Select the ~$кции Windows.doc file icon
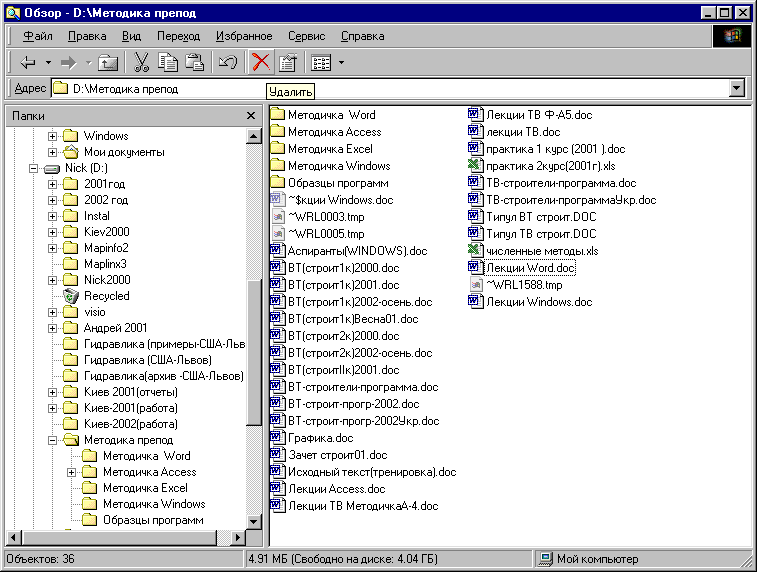 276,199
